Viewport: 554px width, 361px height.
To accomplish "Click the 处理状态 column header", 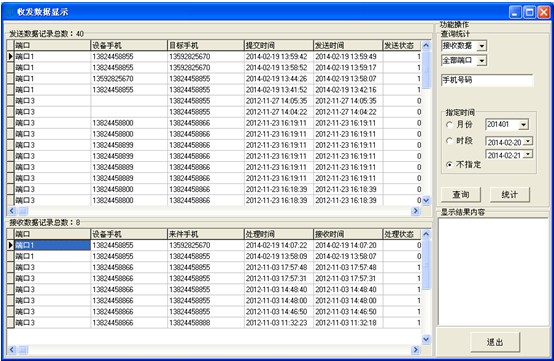I will (402, 234).
